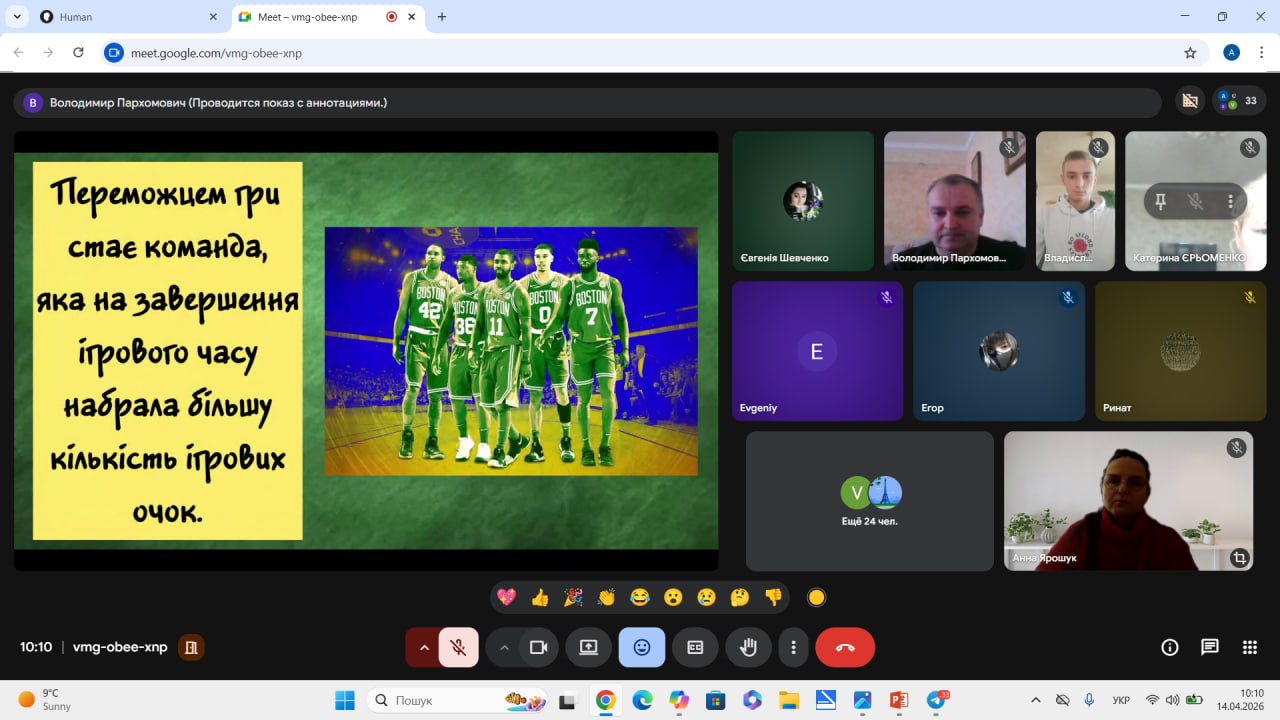Open the in-call chat panel
Image resolution: width=1280 pixels, height=720 pixels.
point(1210,647)
